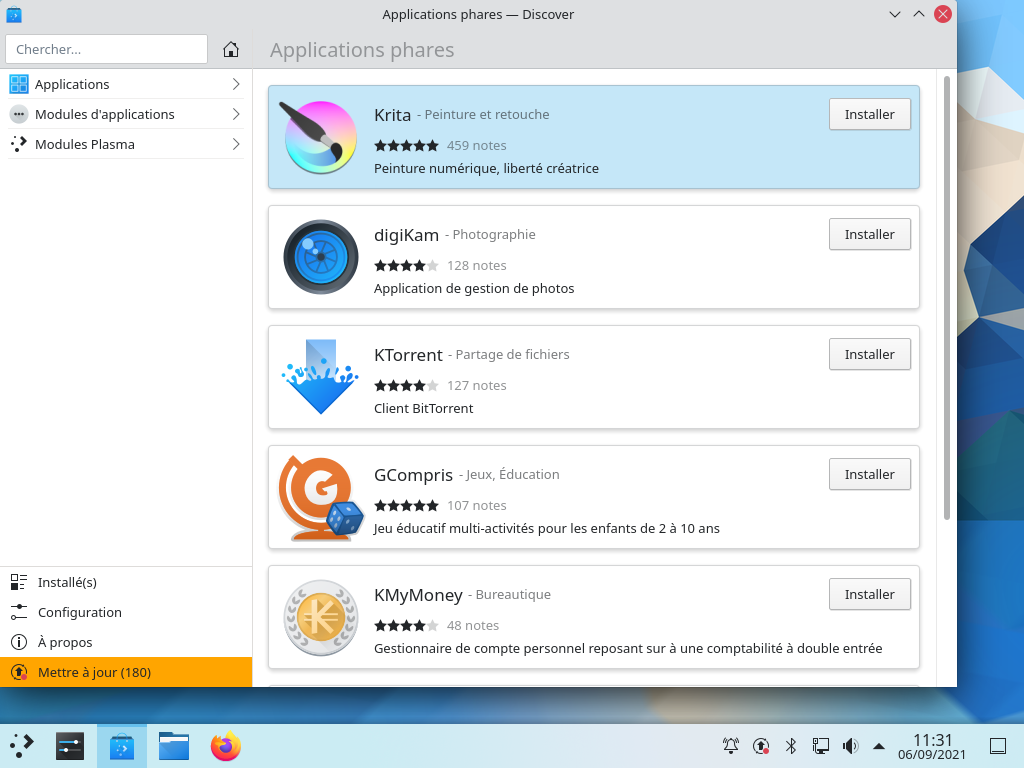1024x768 pixels.
Task: Install KTorrent
Action: [x=869, y=355]
